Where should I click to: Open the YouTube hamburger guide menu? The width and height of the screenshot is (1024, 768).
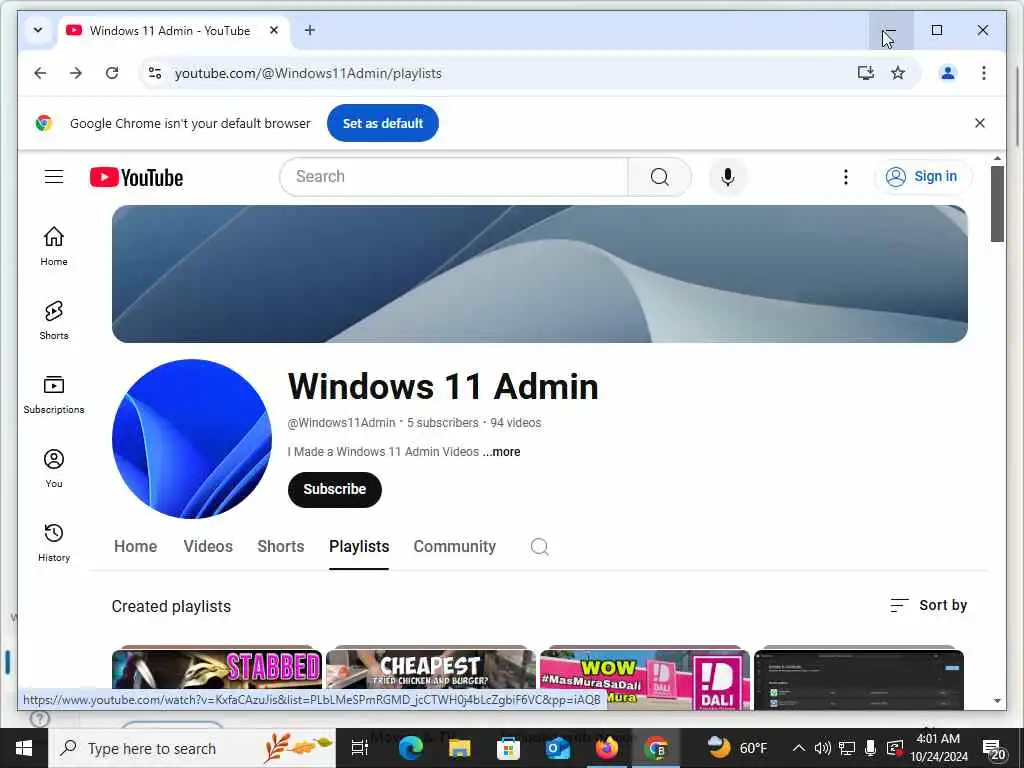[54, 177]
